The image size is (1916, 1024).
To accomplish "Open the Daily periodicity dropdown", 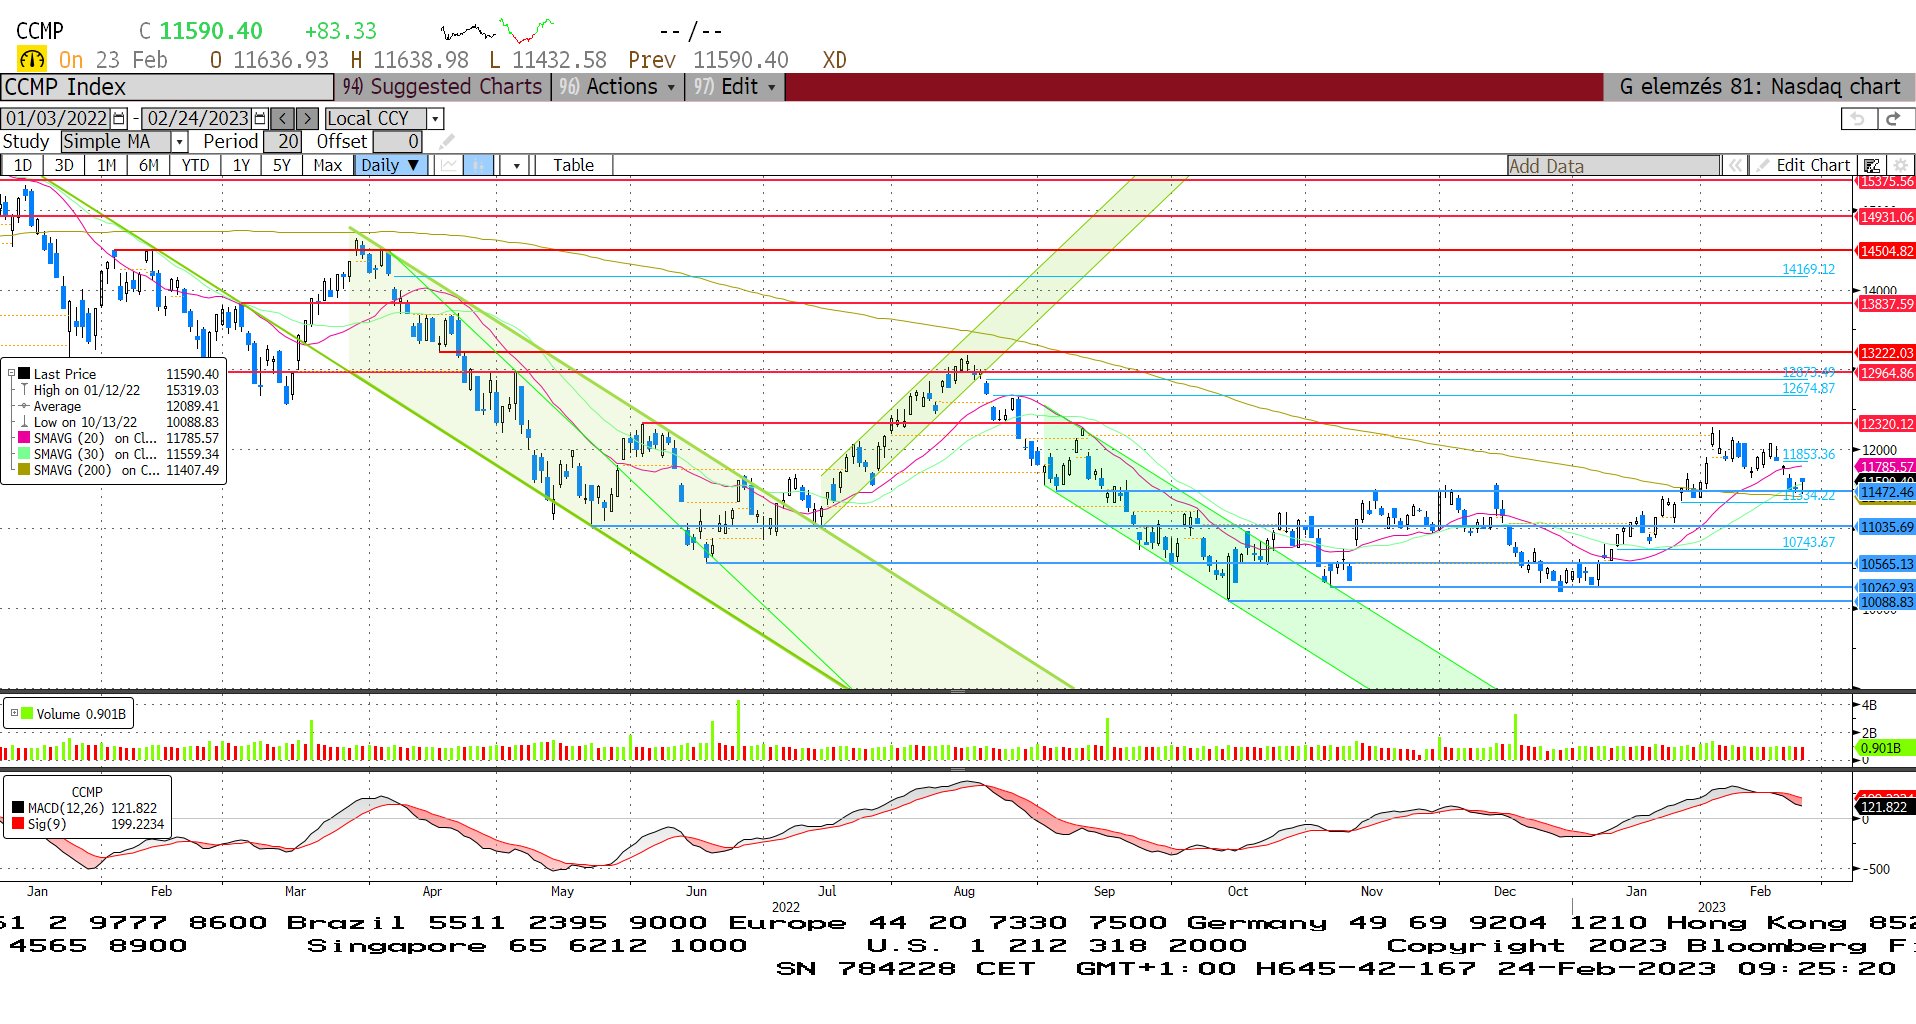I will click(390, 165).
